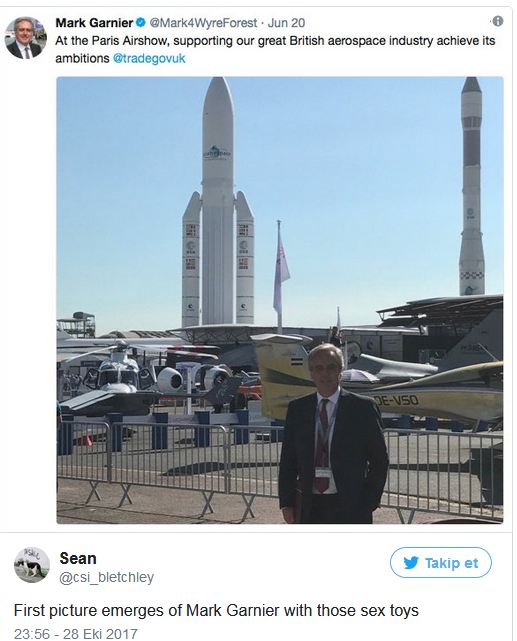
Task: Click the second rocket at the photo's right edge
Action: point(471,186)
